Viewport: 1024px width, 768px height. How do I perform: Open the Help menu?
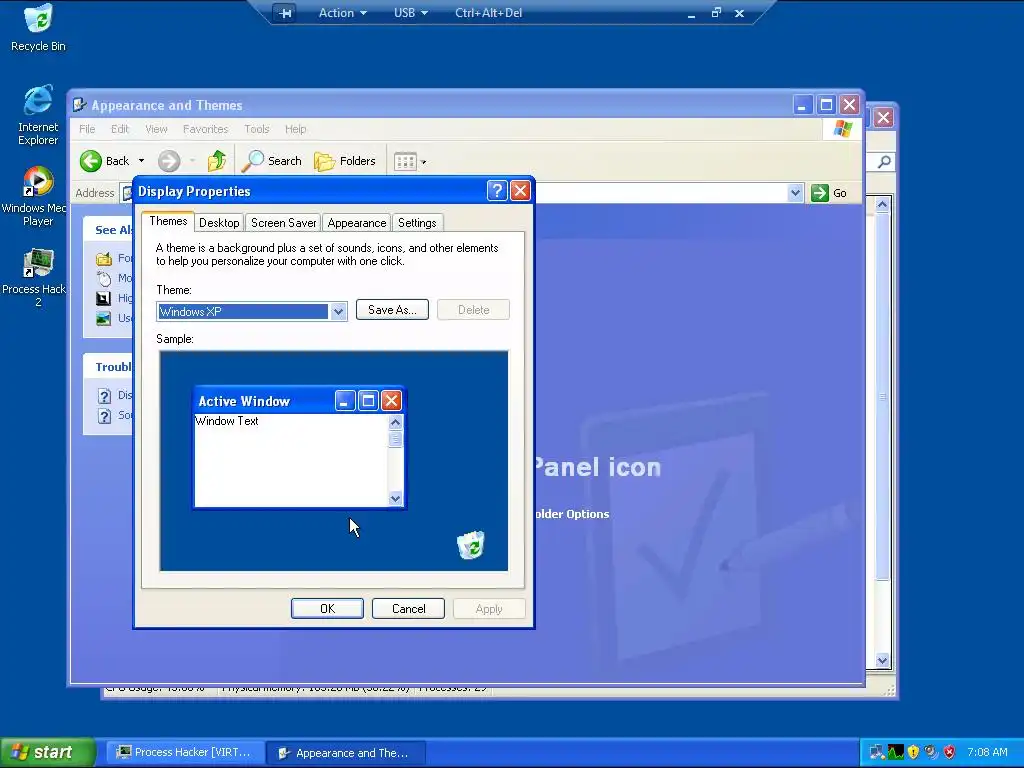click(x=295, y=129)
